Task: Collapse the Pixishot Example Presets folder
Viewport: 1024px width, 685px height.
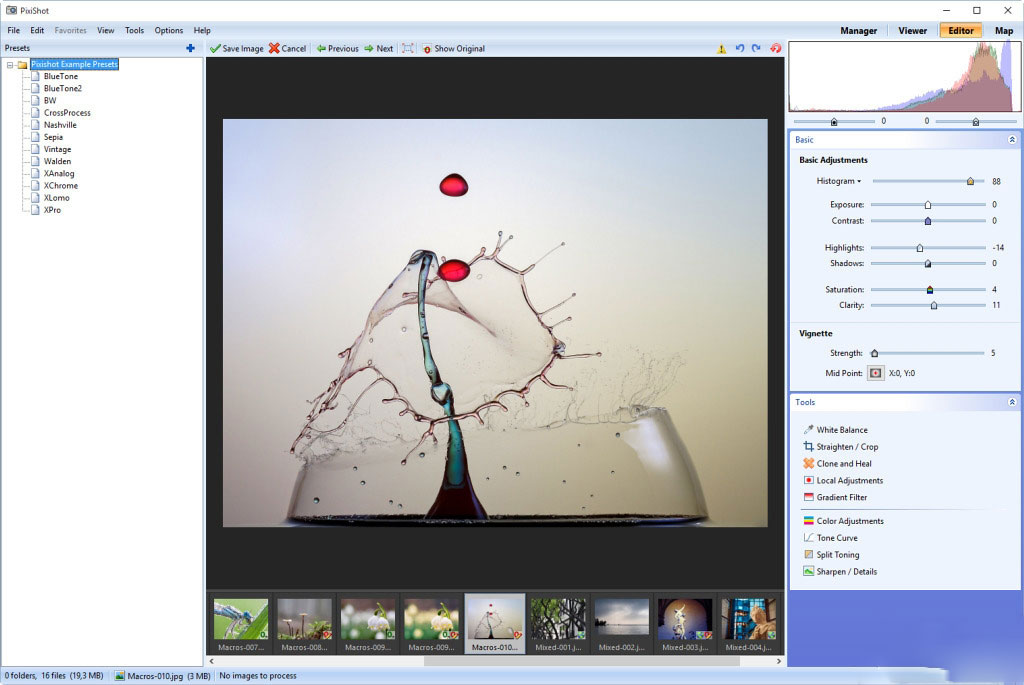Action: click(x=10, y=65)
